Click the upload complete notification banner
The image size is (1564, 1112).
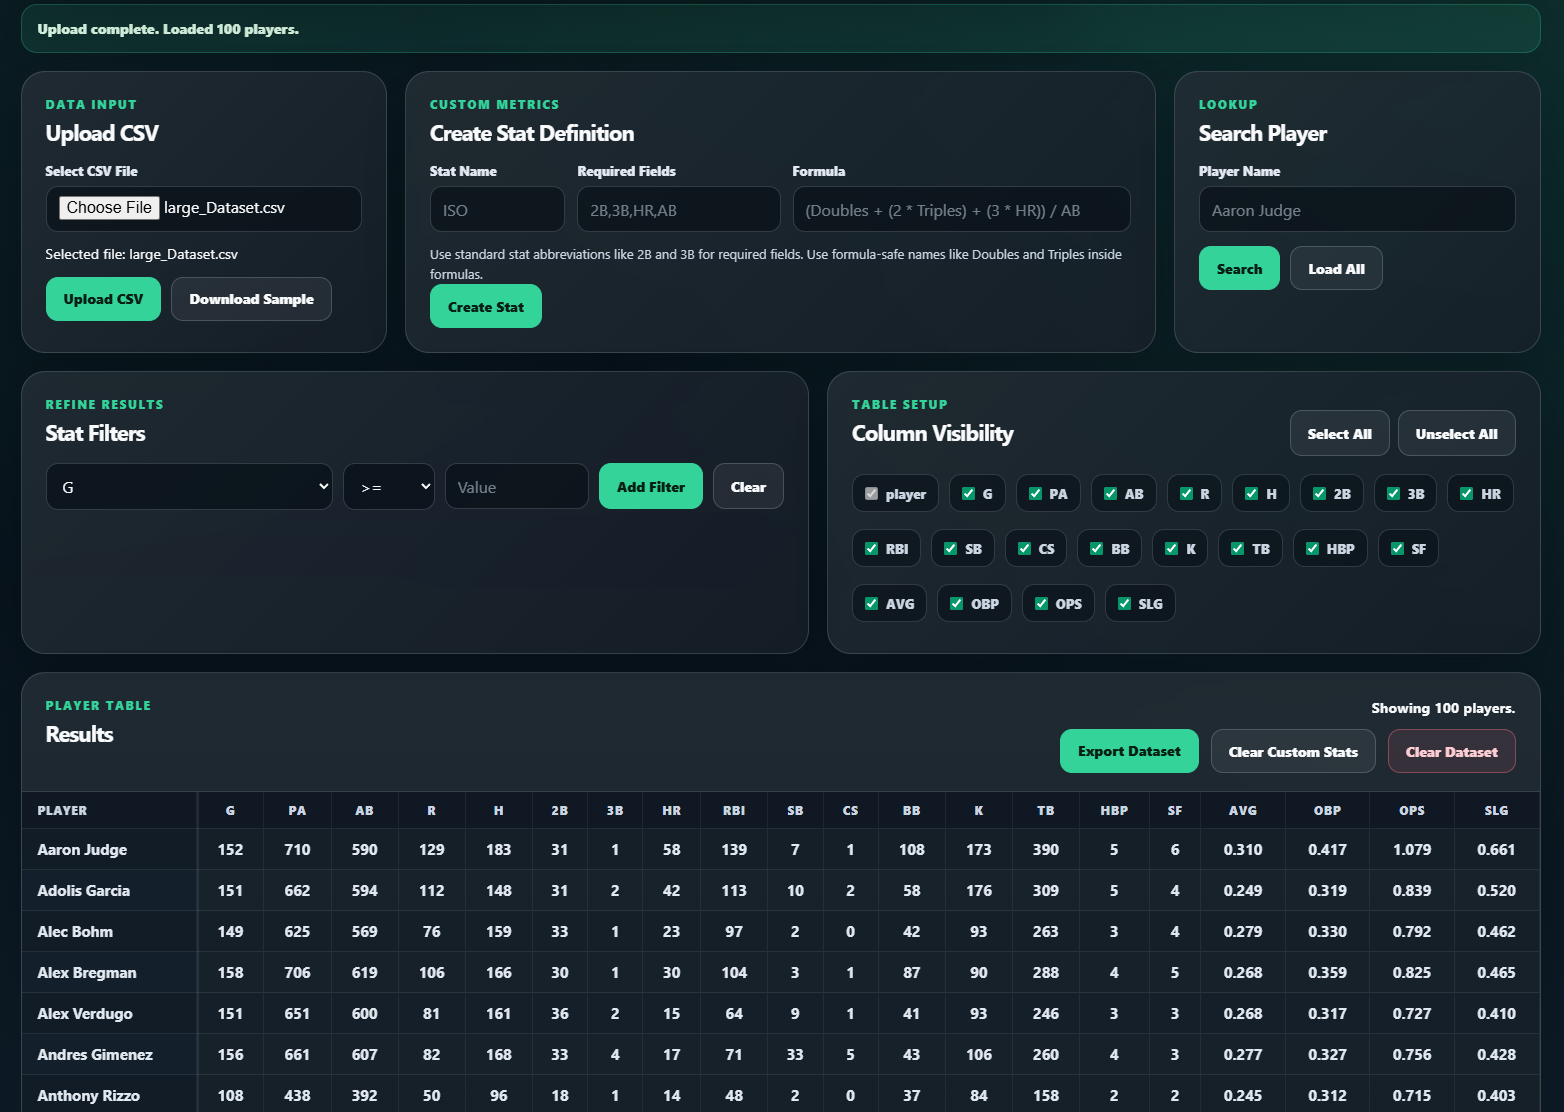pyautogui.click(x=780, y=29)
